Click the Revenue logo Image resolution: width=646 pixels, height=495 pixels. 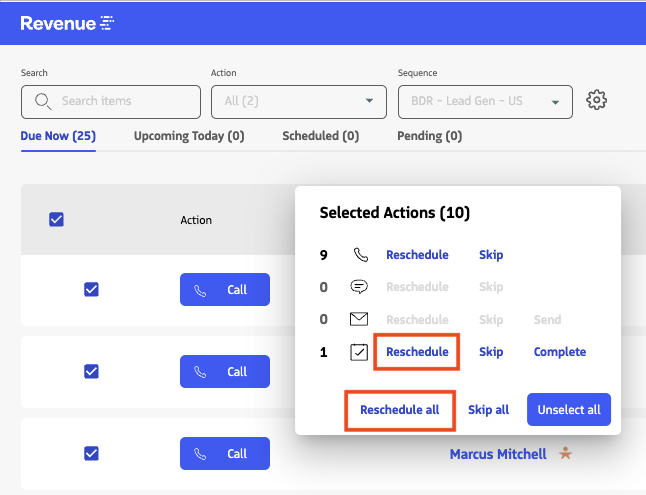coord(67,23)
